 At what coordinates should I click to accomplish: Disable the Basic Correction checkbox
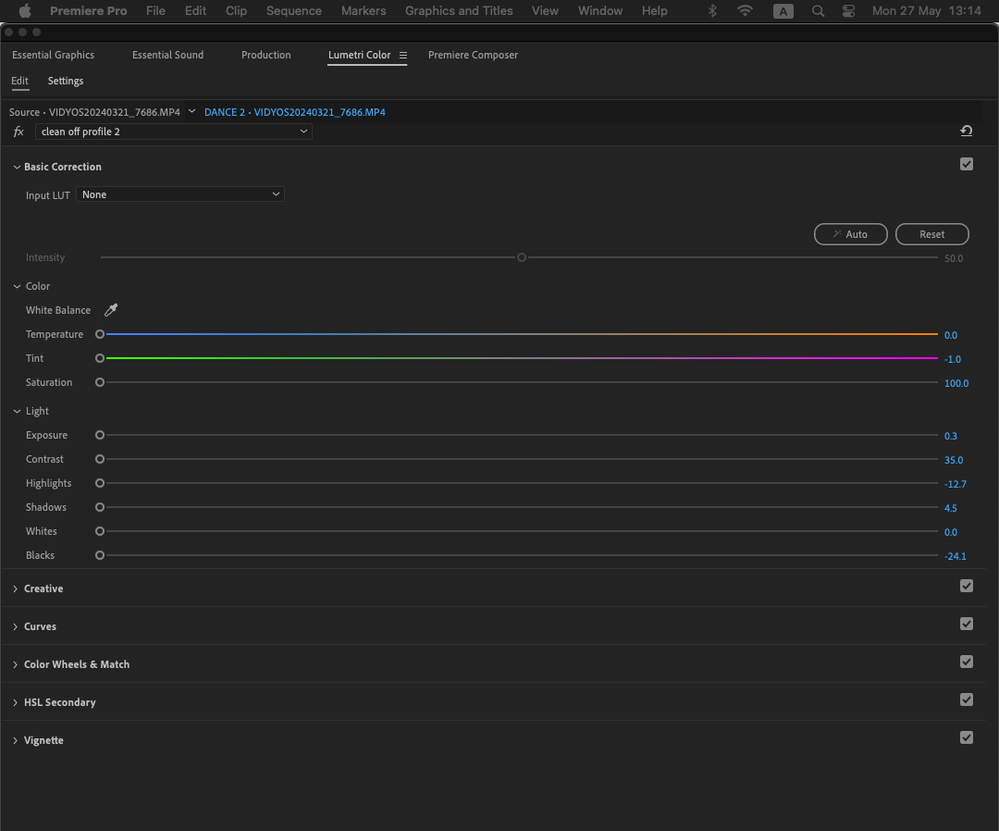point(966,164)
